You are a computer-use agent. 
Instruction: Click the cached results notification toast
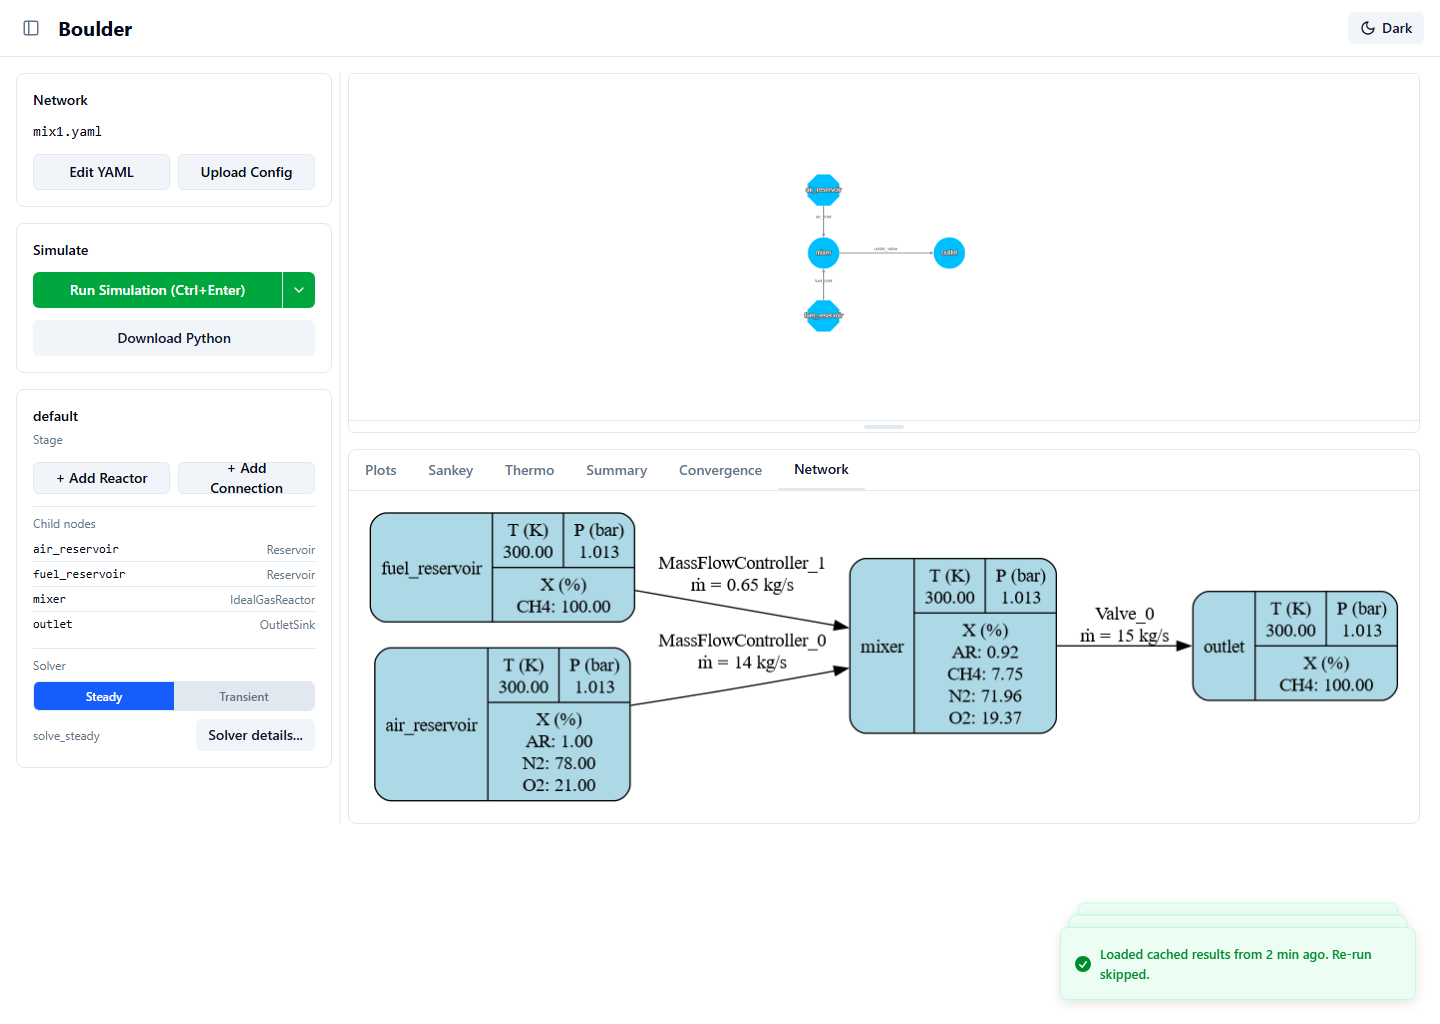[1238, 964]
